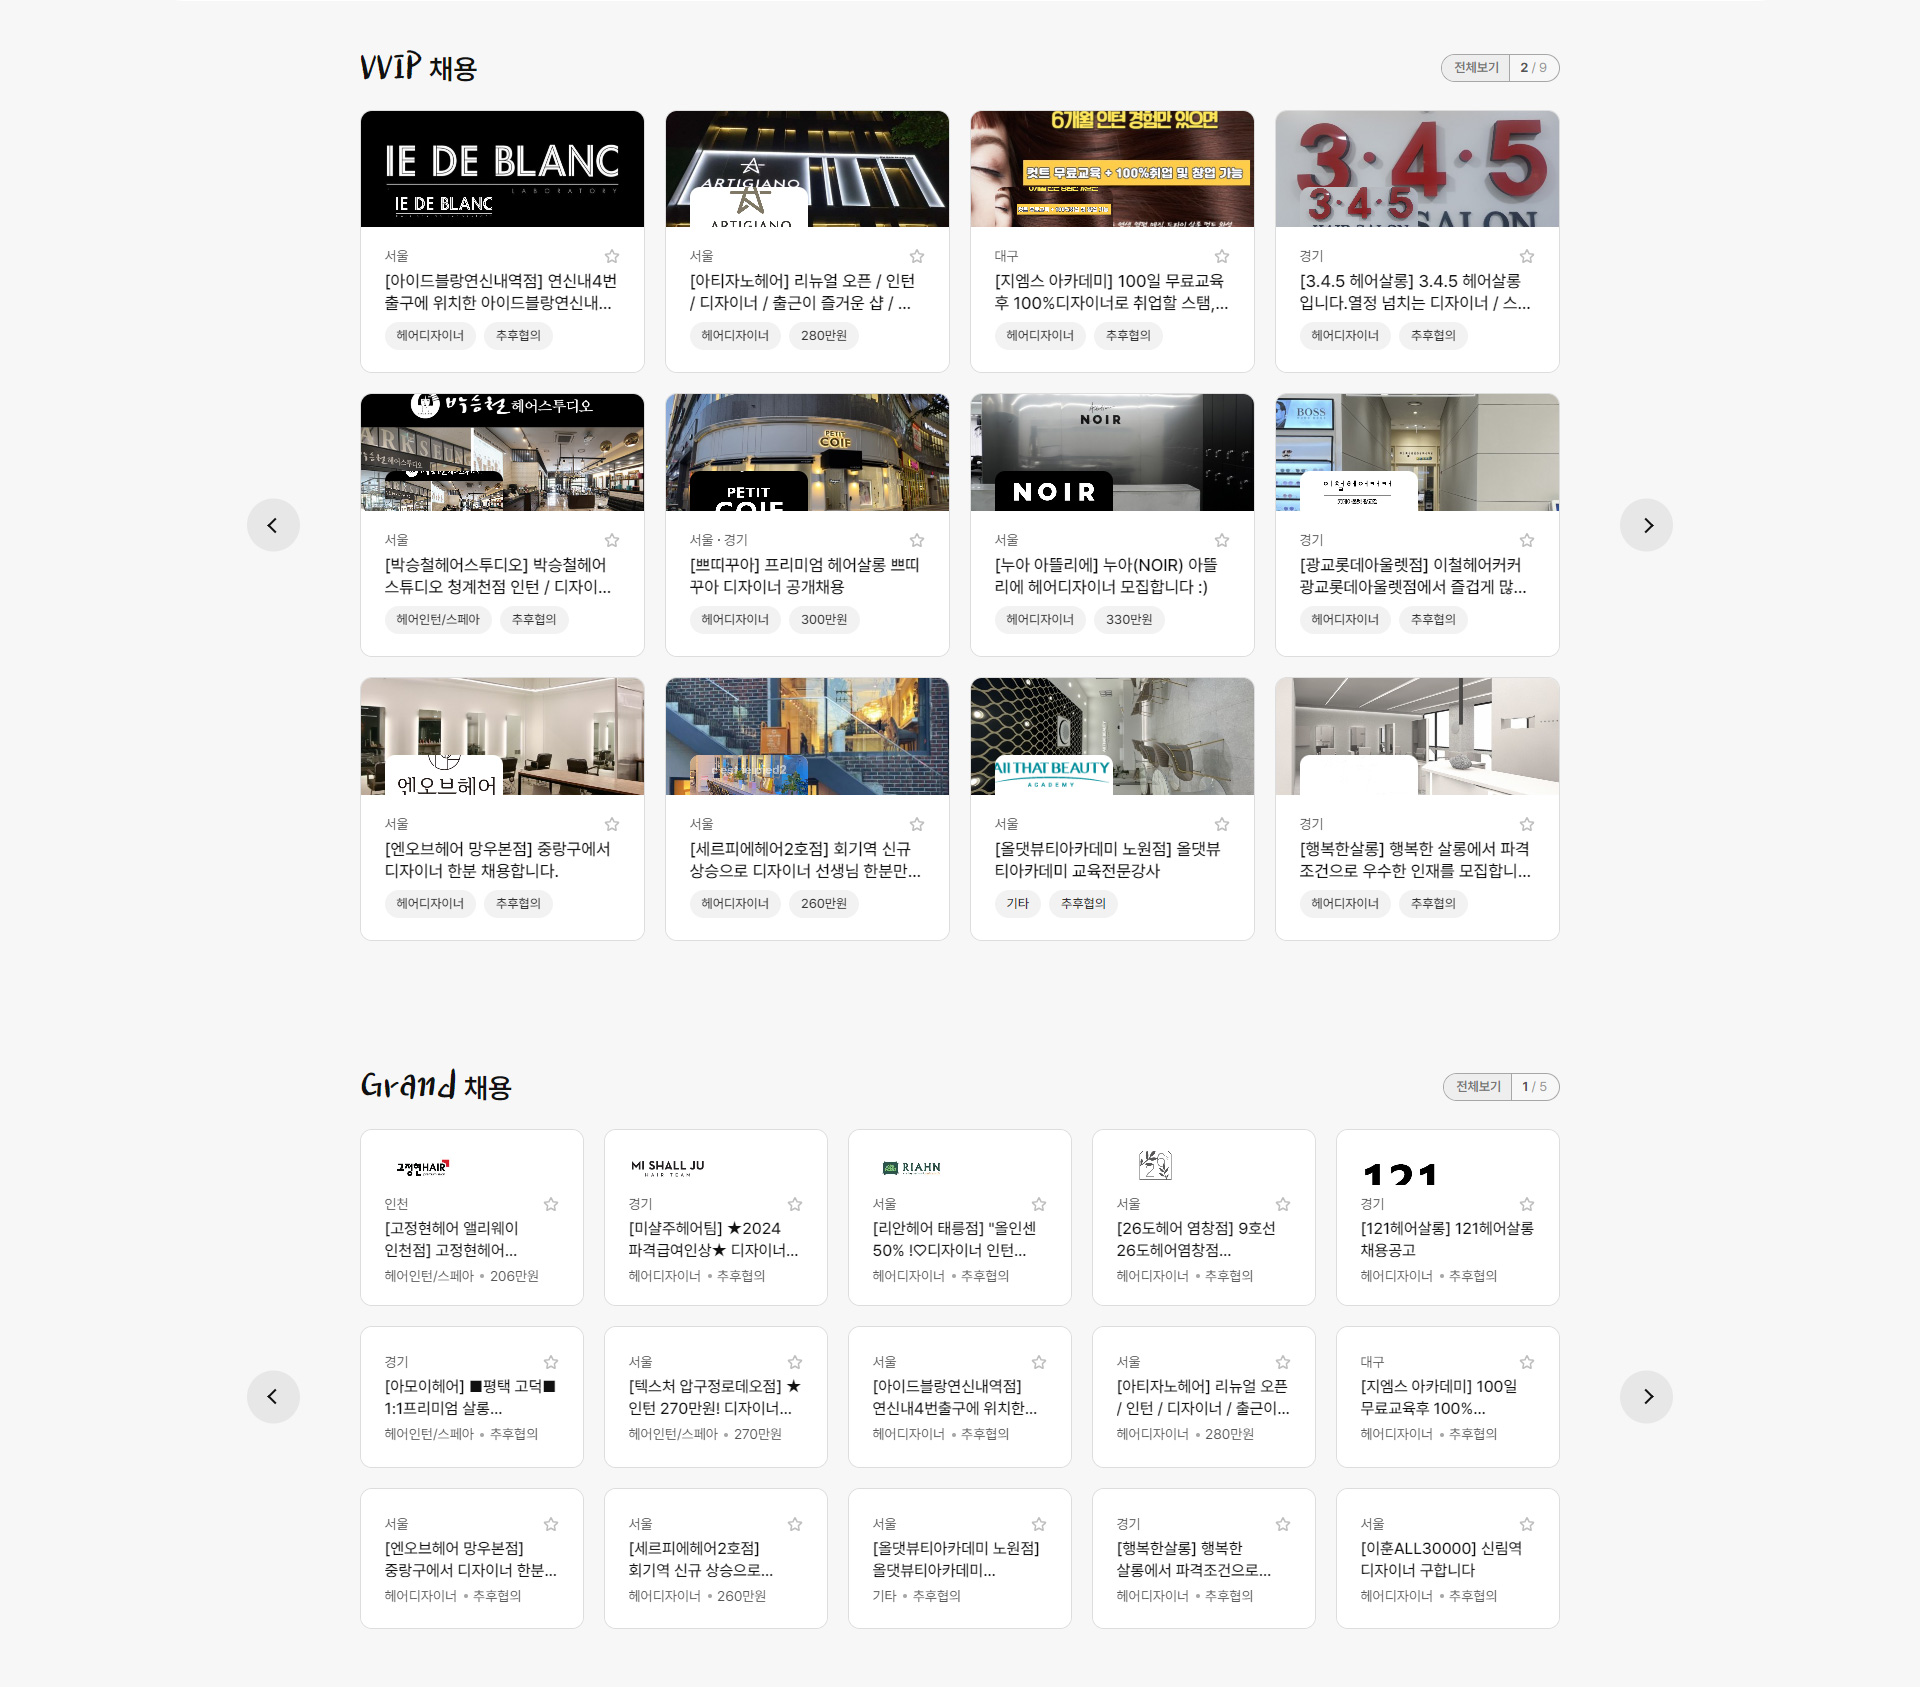Select 260만원 tag on VVIP 세르피에헤어 card
Viewport: 1920px width, 1687px height.
click(824, 903)
